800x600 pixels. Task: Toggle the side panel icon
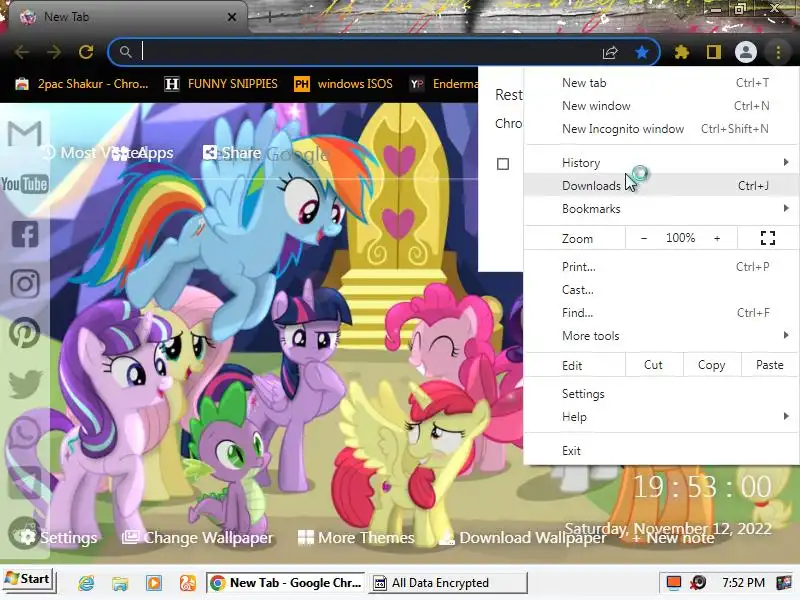(x=713, y=52)
